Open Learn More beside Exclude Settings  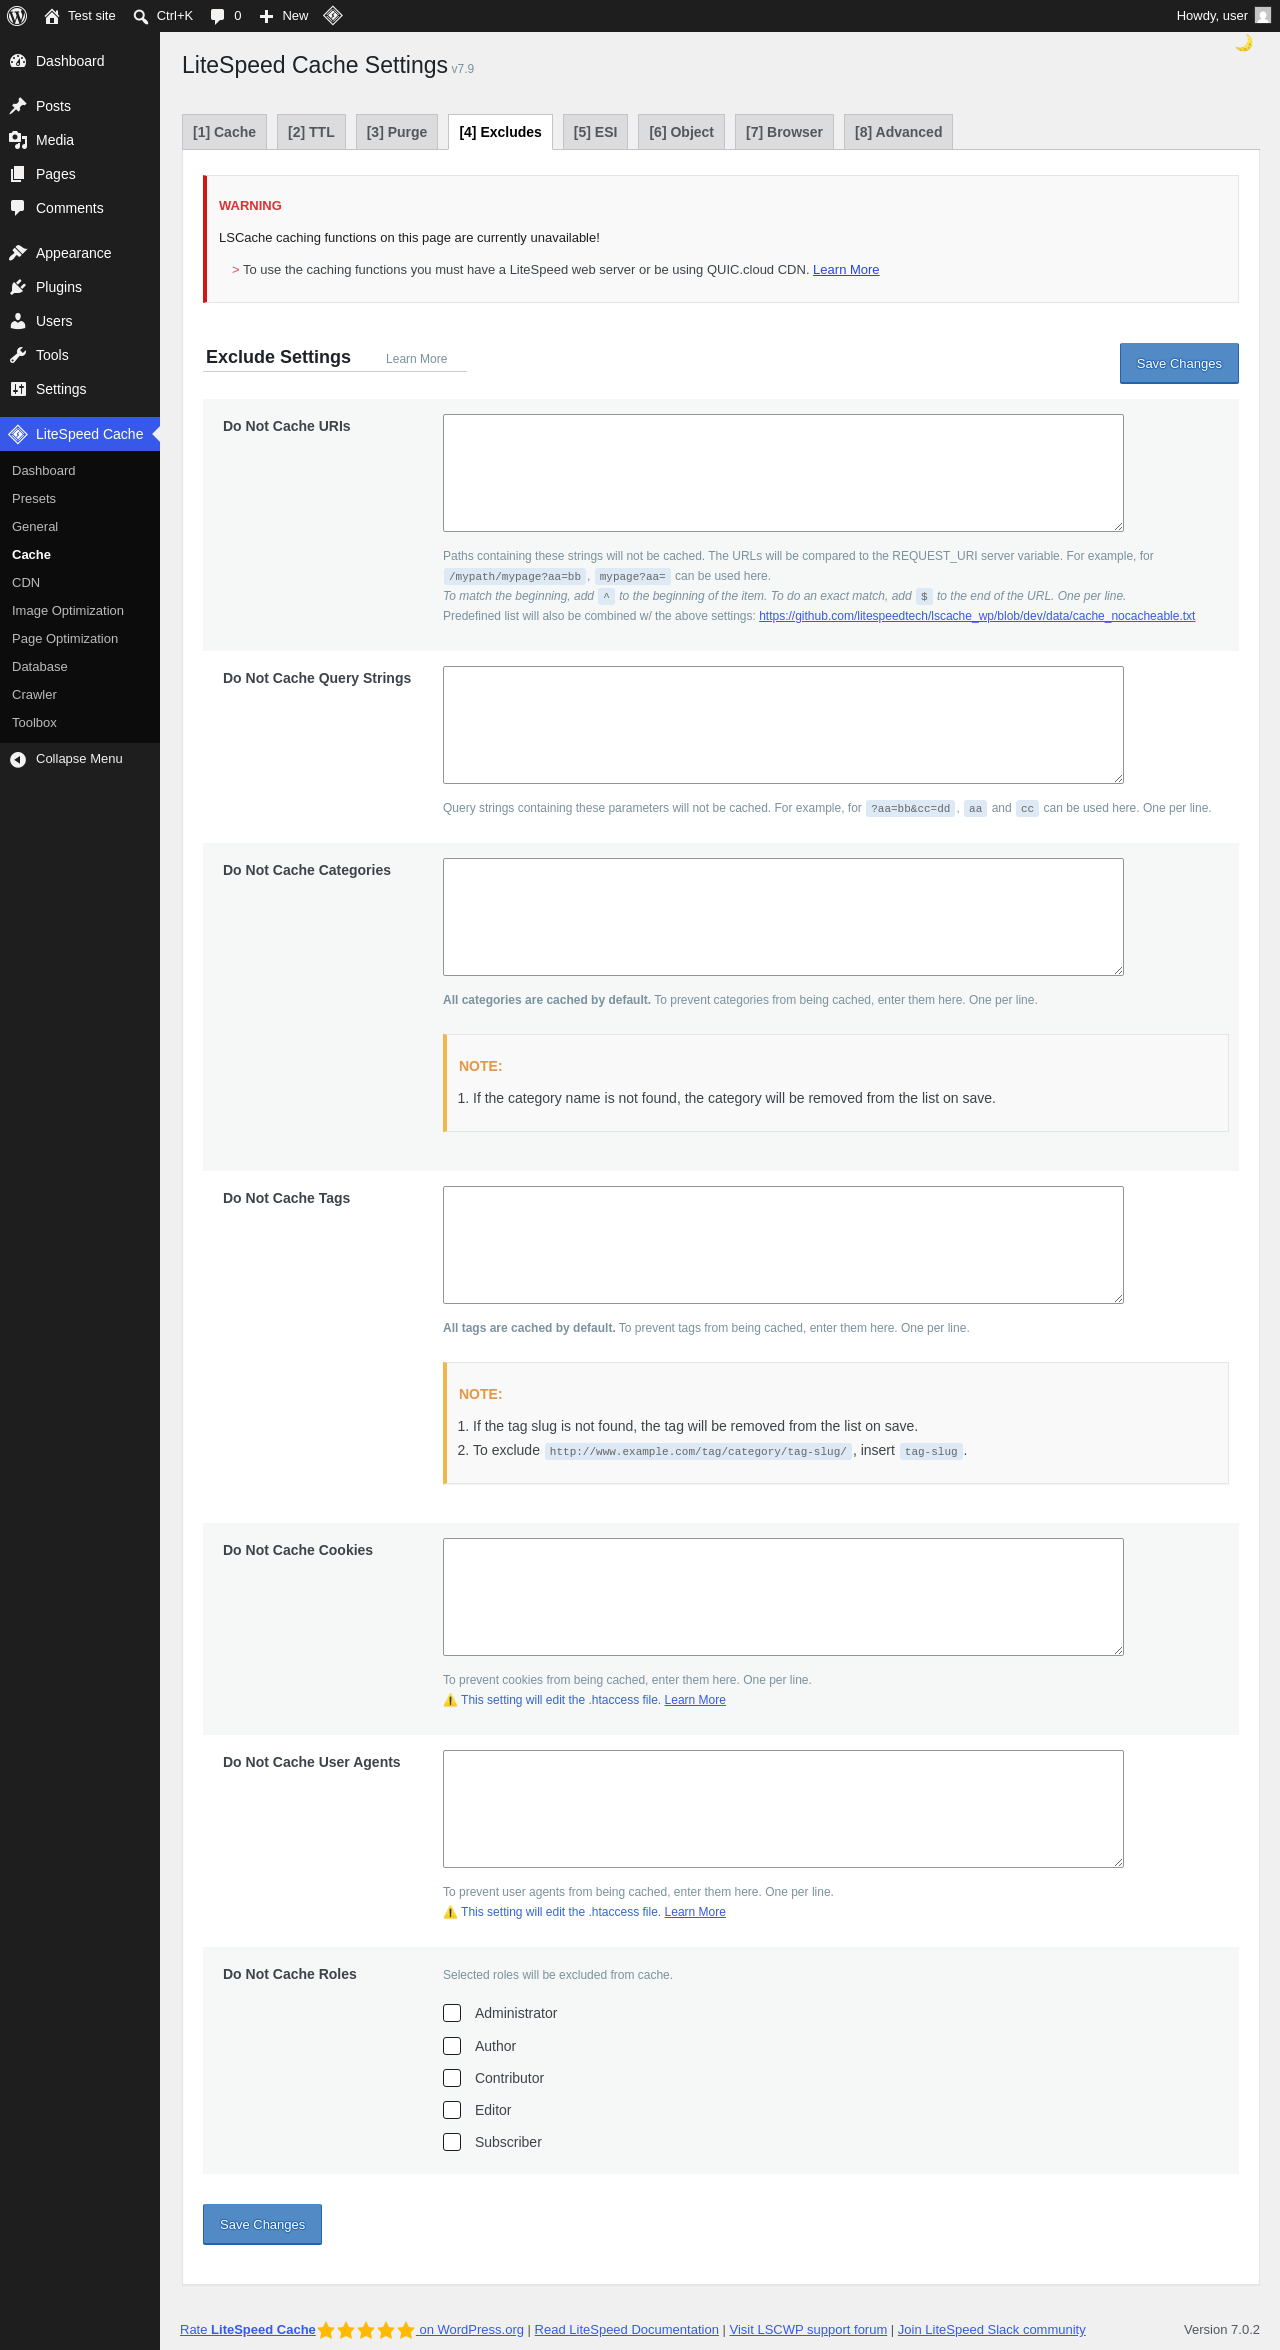point(416,359)
